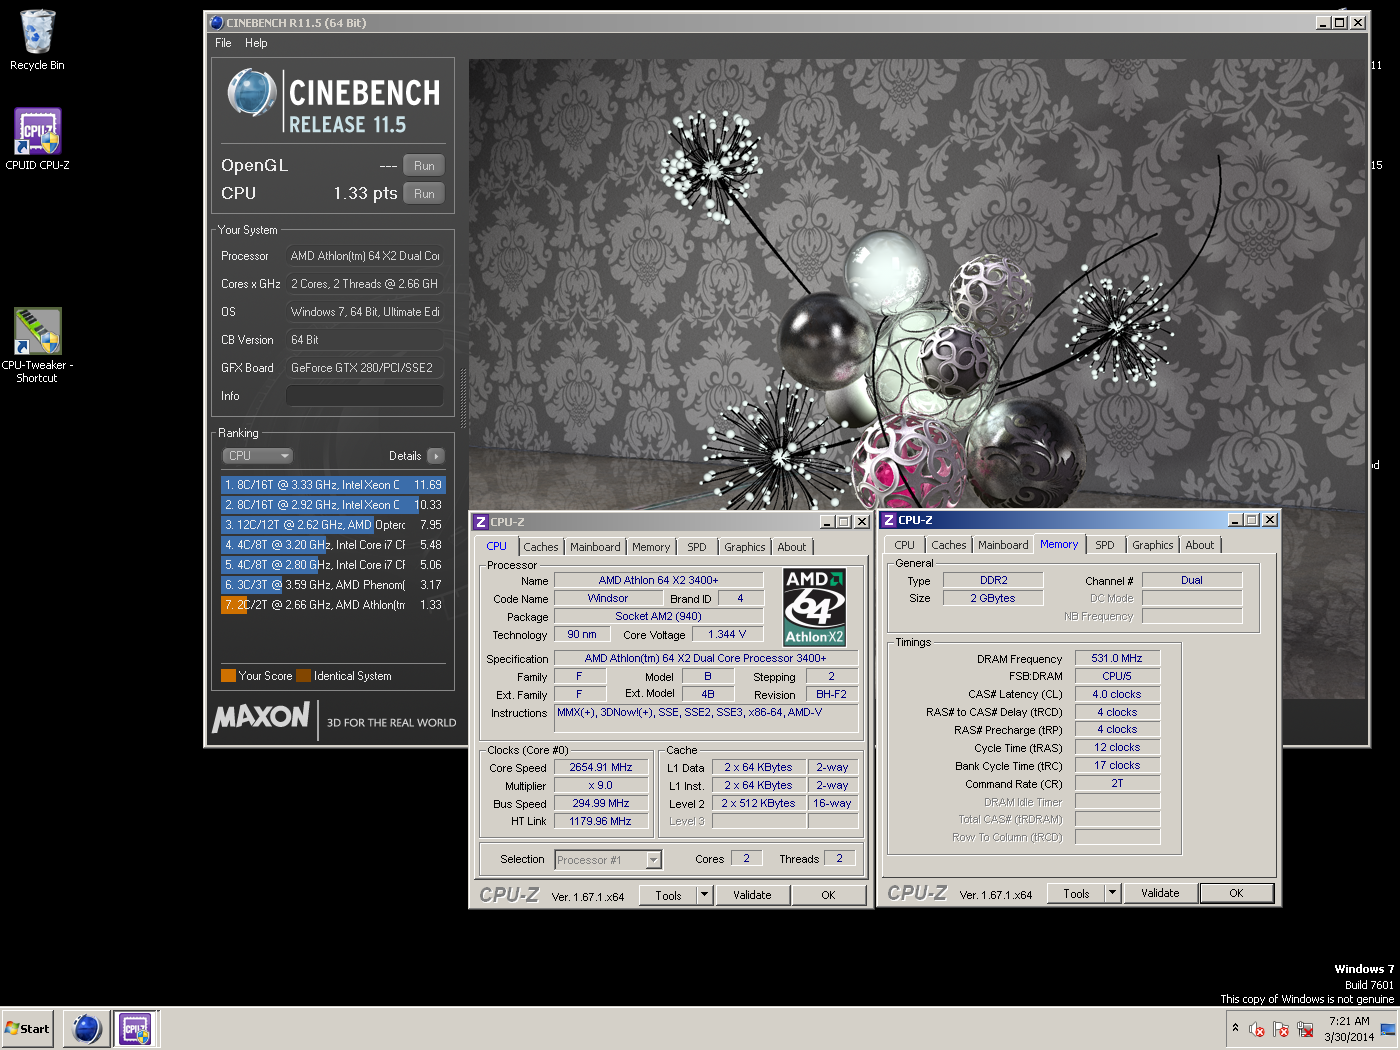This screenshot has width=1400, height=1050.
Task: Select ranking row 6 AMD Phenom
Action: point(333,585)
